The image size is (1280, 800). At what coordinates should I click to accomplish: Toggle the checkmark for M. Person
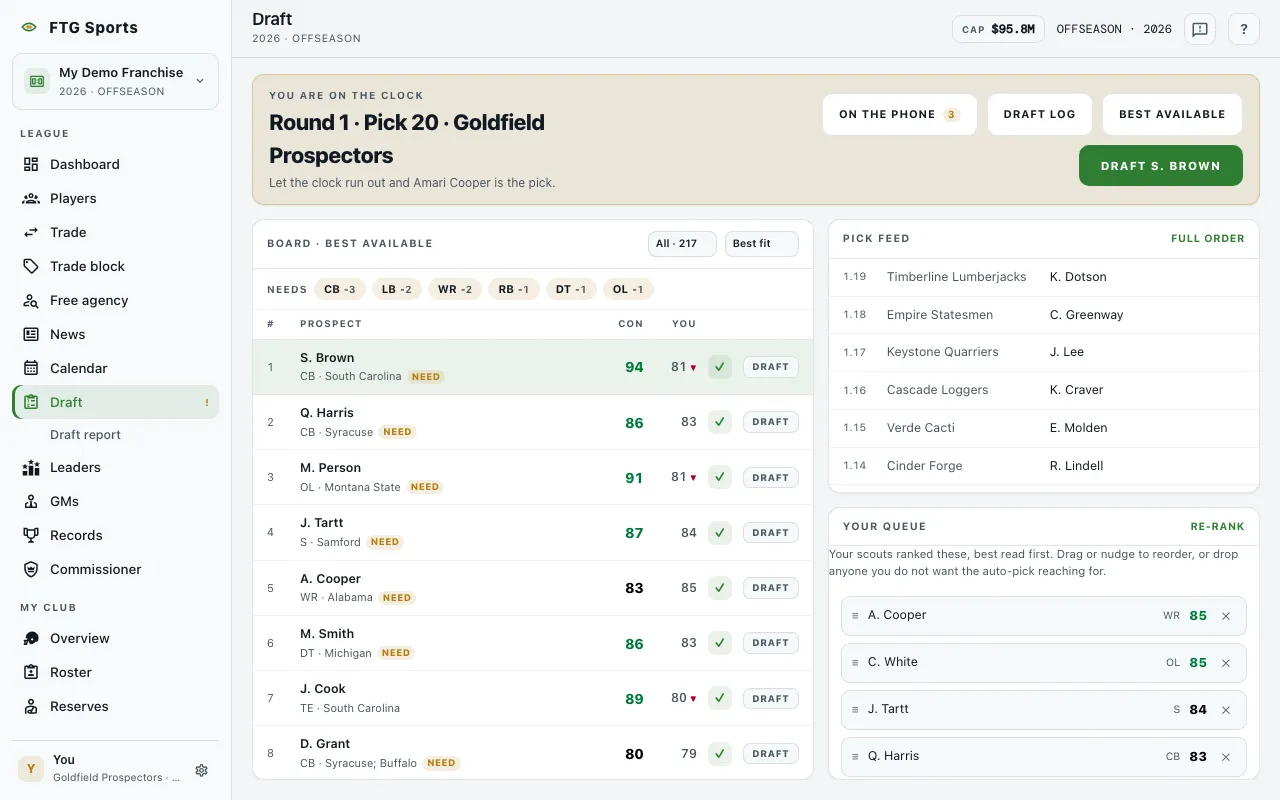coord(720,477)
